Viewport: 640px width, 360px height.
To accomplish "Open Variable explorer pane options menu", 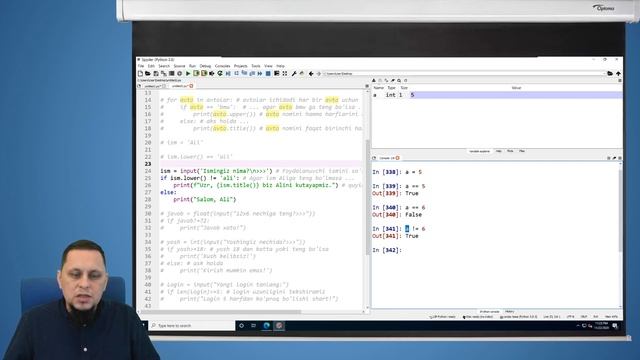I will click(620, 81).
